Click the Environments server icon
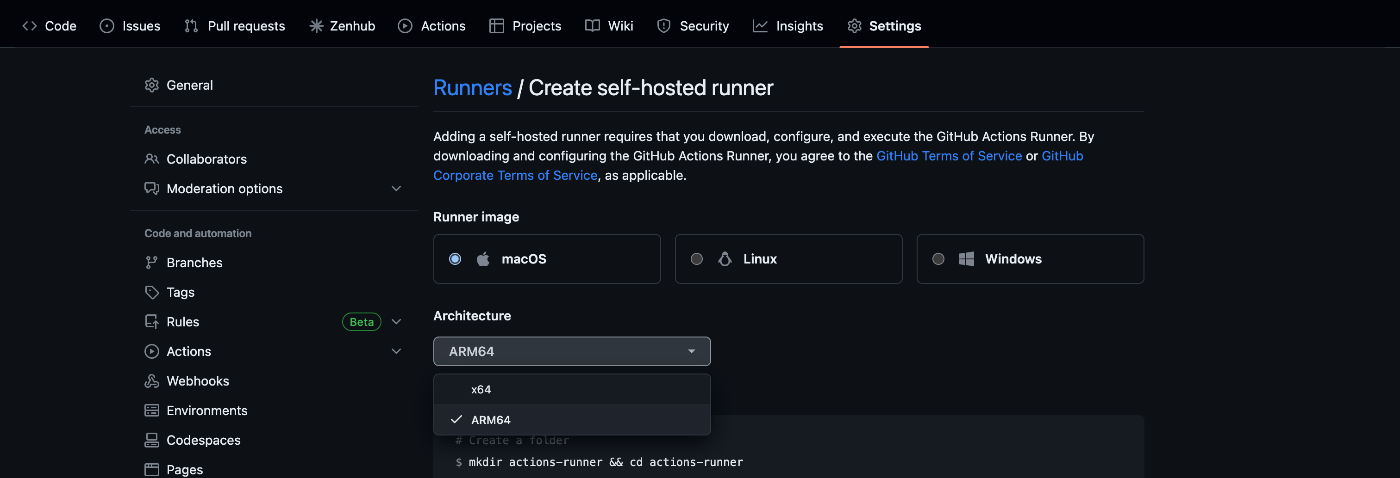1400x478 pixels. (x=152, y=410)
